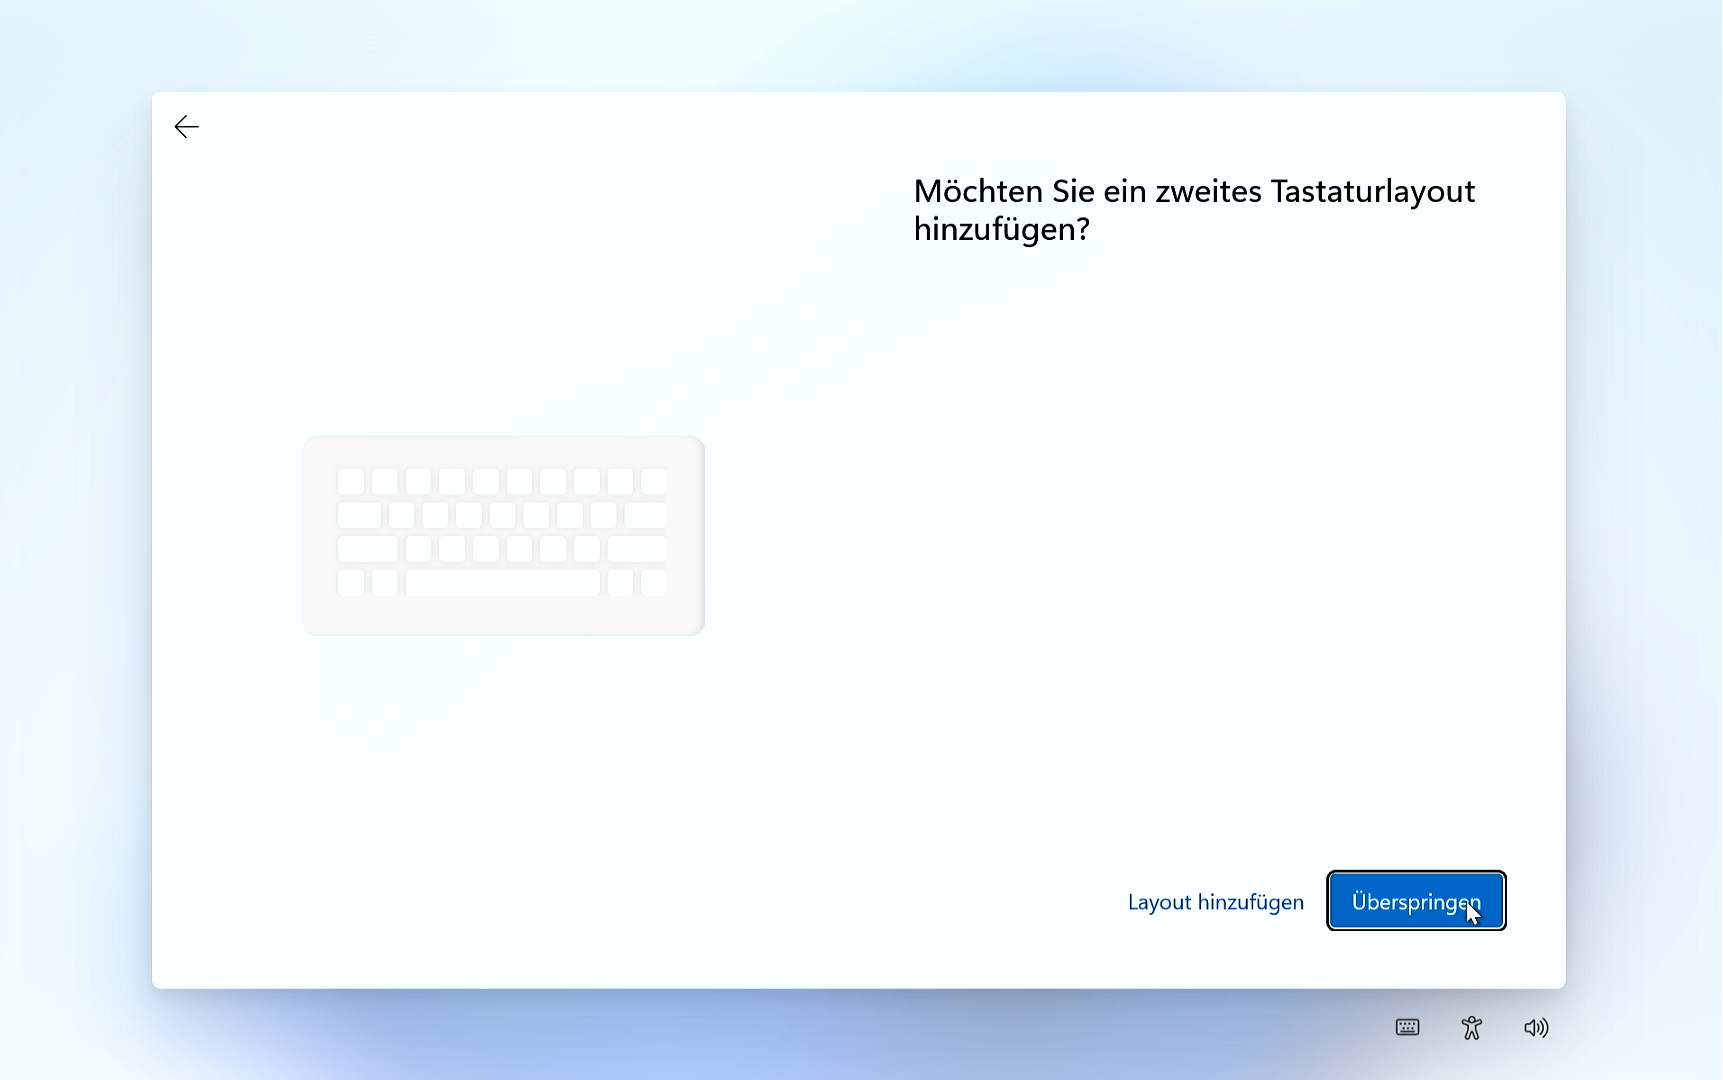Go back with the arrow icon
The width and height of the screenshot is (1723, 1080).
tap(187, 127)
